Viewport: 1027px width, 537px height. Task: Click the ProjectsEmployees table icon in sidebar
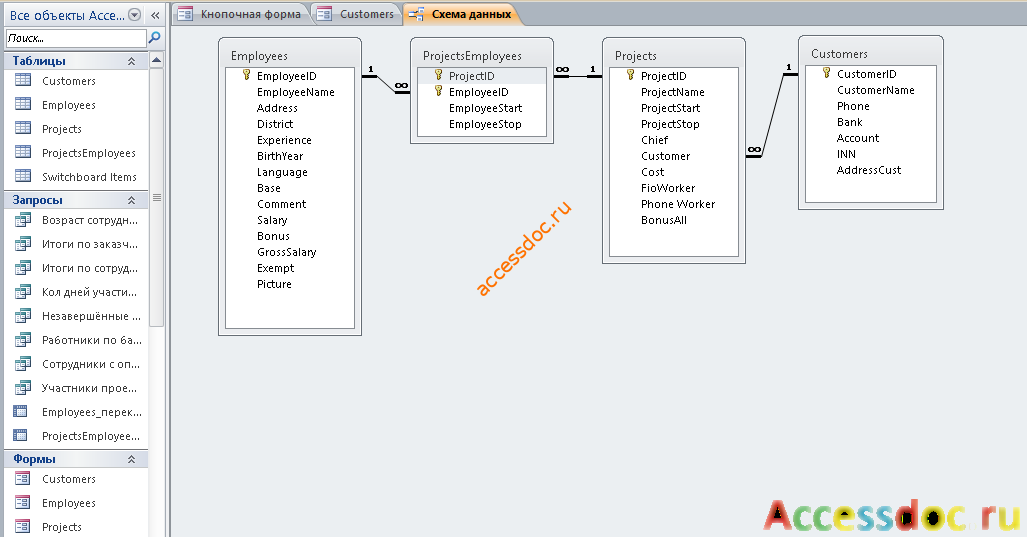pos(23,152)
